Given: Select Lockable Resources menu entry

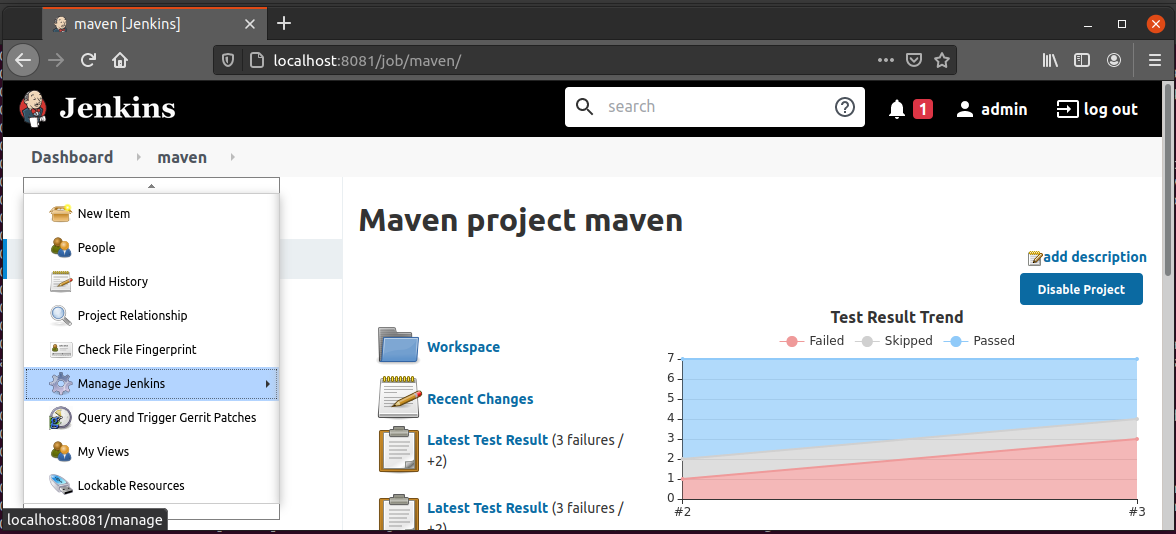Looking at the screenshot, I should [152, 485].
